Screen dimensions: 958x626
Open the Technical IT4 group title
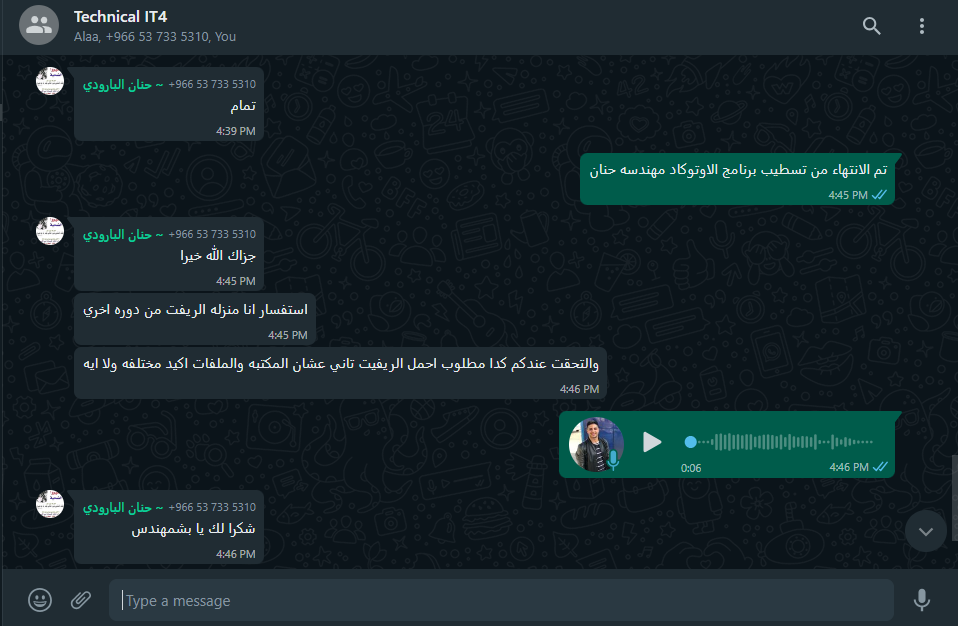(120, 16)
